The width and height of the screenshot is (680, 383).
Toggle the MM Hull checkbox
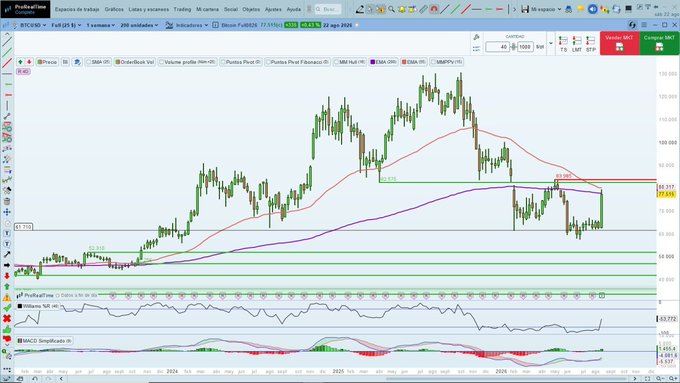point(336,62)
